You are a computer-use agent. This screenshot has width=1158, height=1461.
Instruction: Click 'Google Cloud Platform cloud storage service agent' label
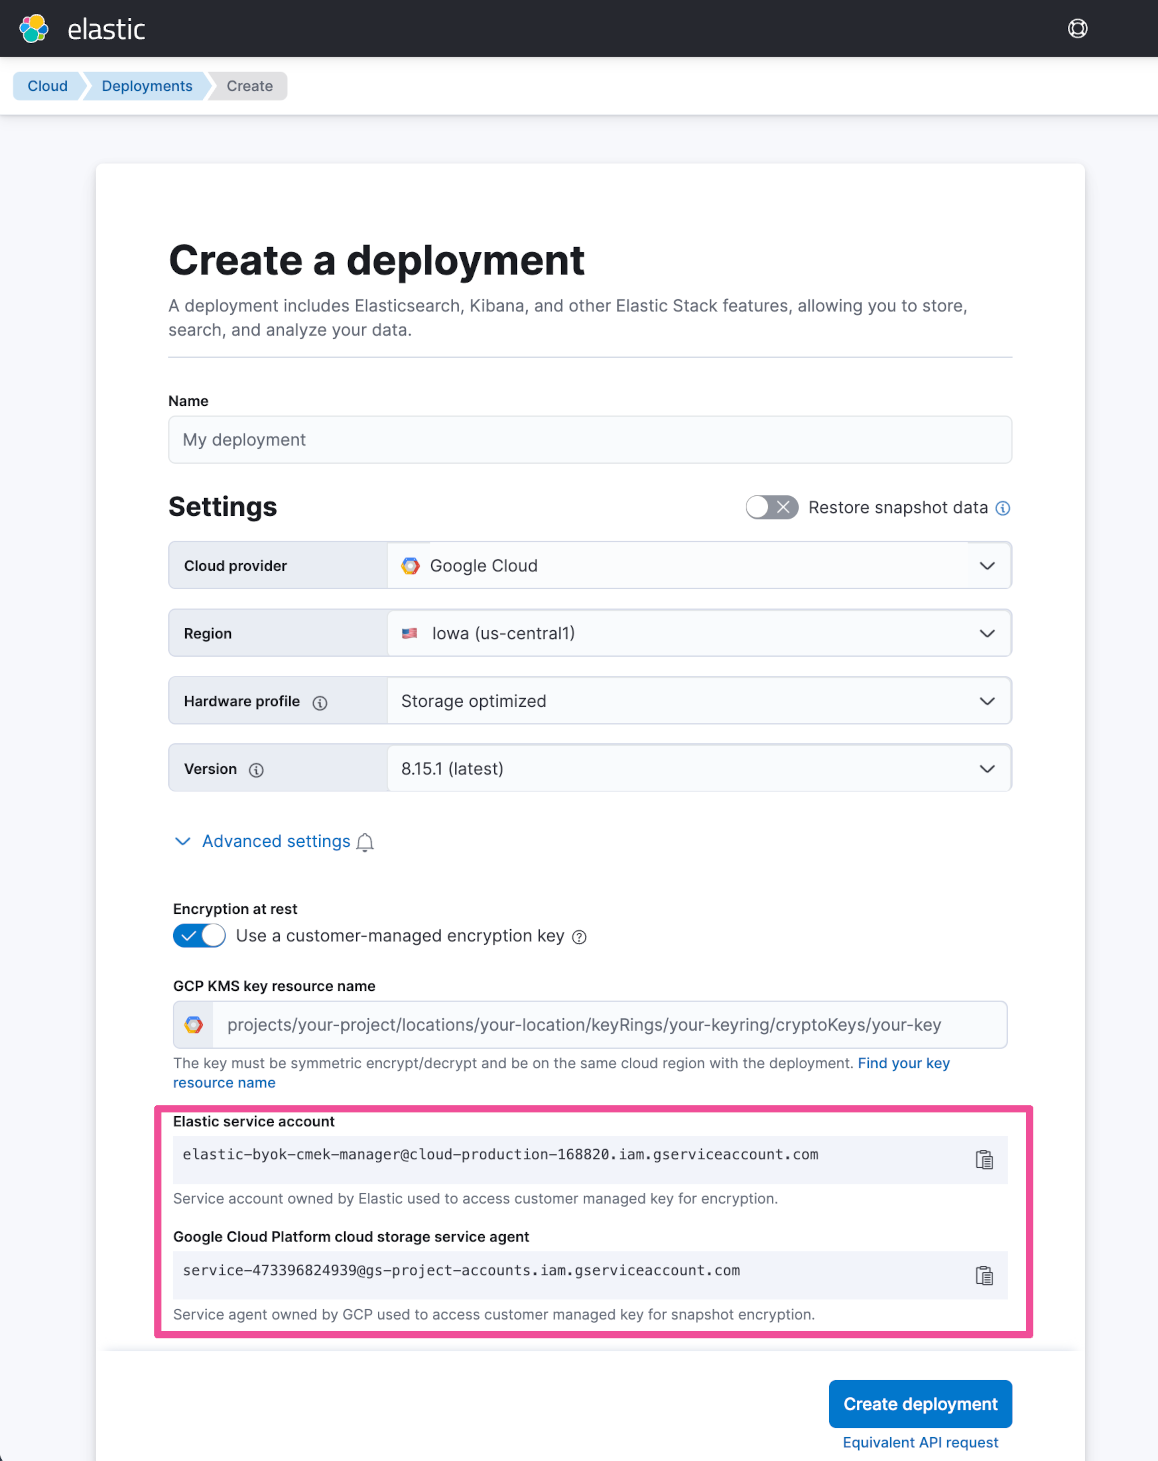point(351,1237)
